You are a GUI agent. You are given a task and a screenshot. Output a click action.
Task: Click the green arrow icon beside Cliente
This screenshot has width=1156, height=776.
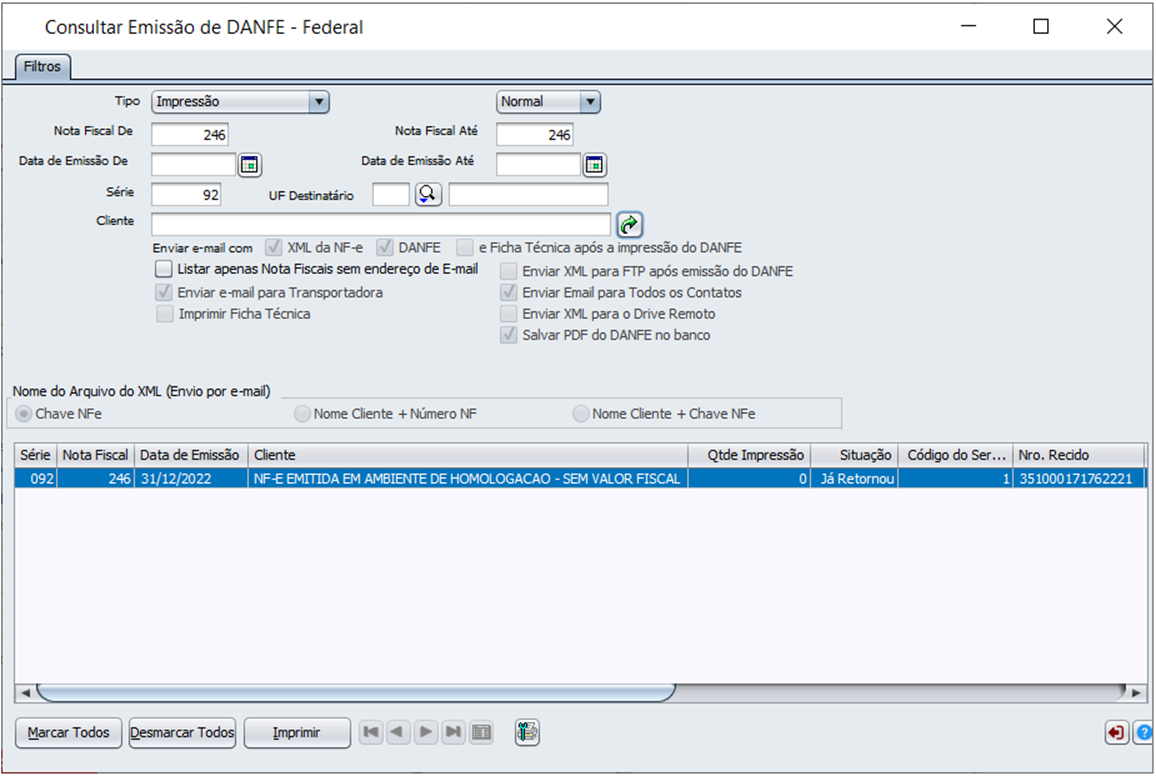click(x=629, y=224)
